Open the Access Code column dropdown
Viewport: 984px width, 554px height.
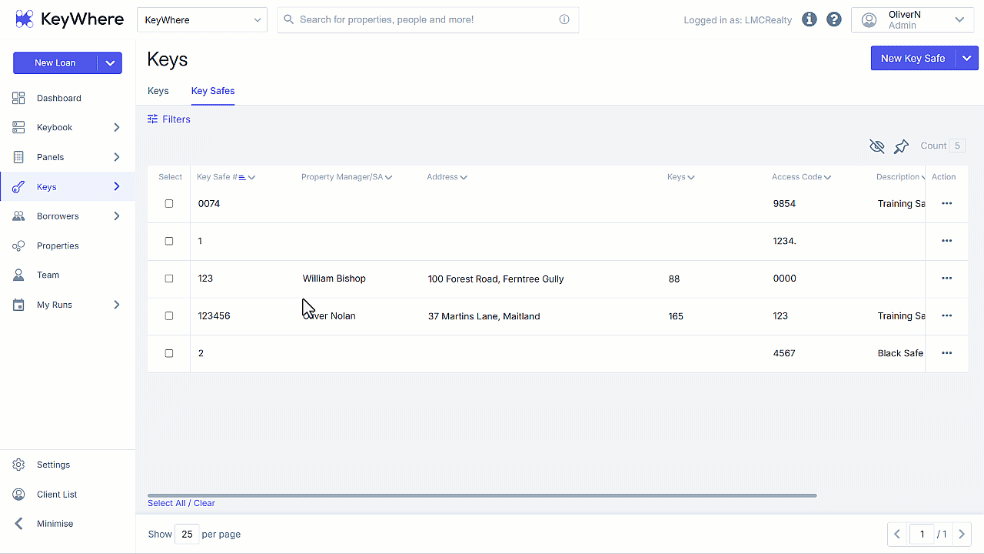click(x=828, y=178)
